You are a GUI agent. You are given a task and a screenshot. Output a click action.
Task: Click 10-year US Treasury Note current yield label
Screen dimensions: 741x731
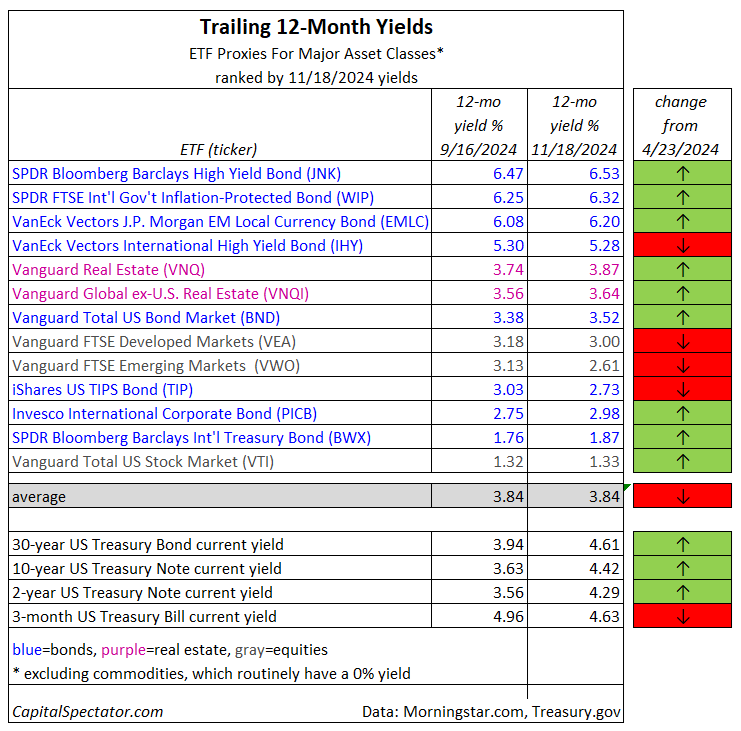coord(146,569)
